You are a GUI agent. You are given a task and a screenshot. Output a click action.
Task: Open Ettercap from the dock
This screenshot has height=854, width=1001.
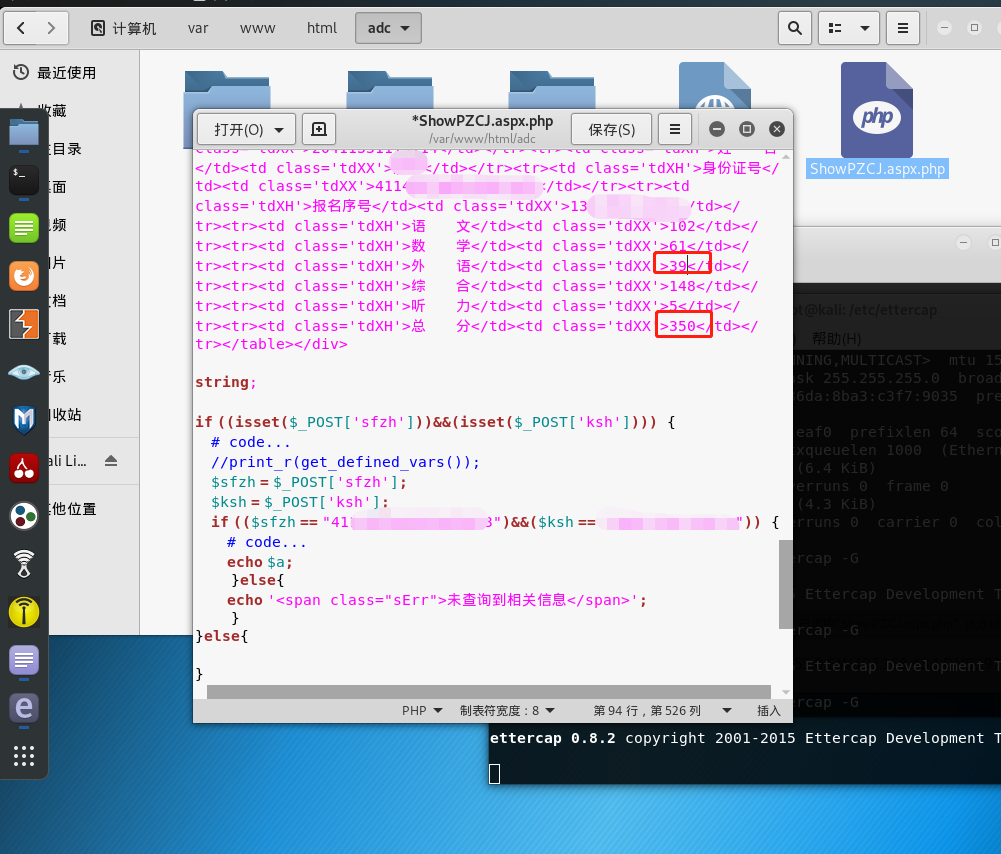pos(24,708)
